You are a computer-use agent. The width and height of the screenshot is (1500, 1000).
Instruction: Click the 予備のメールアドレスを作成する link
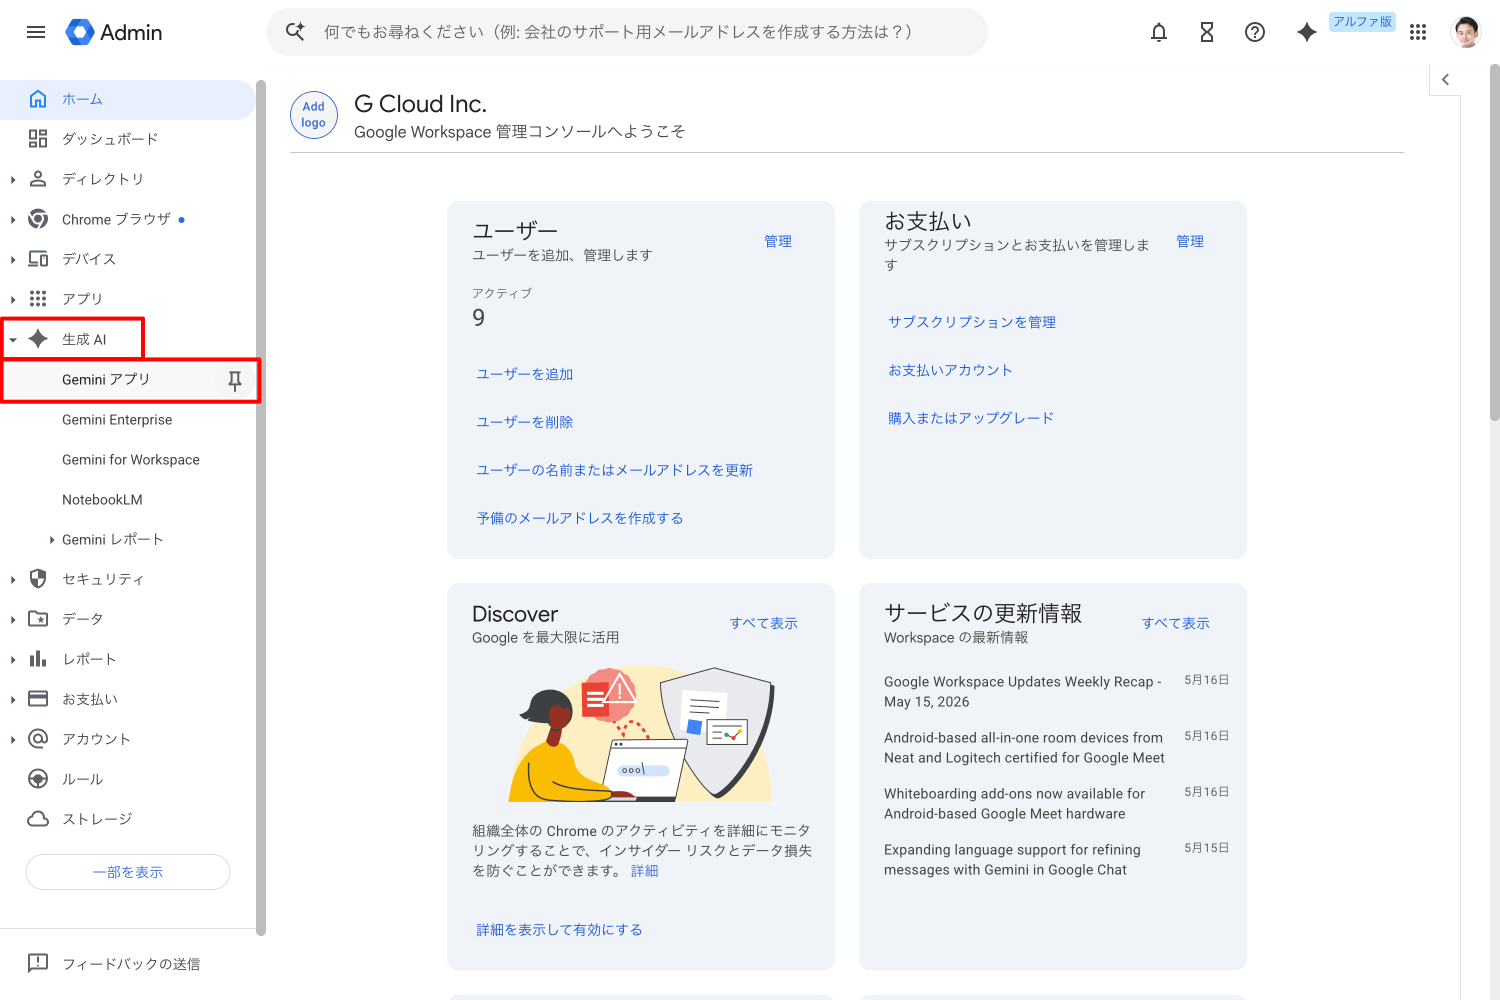pos(580,518)
